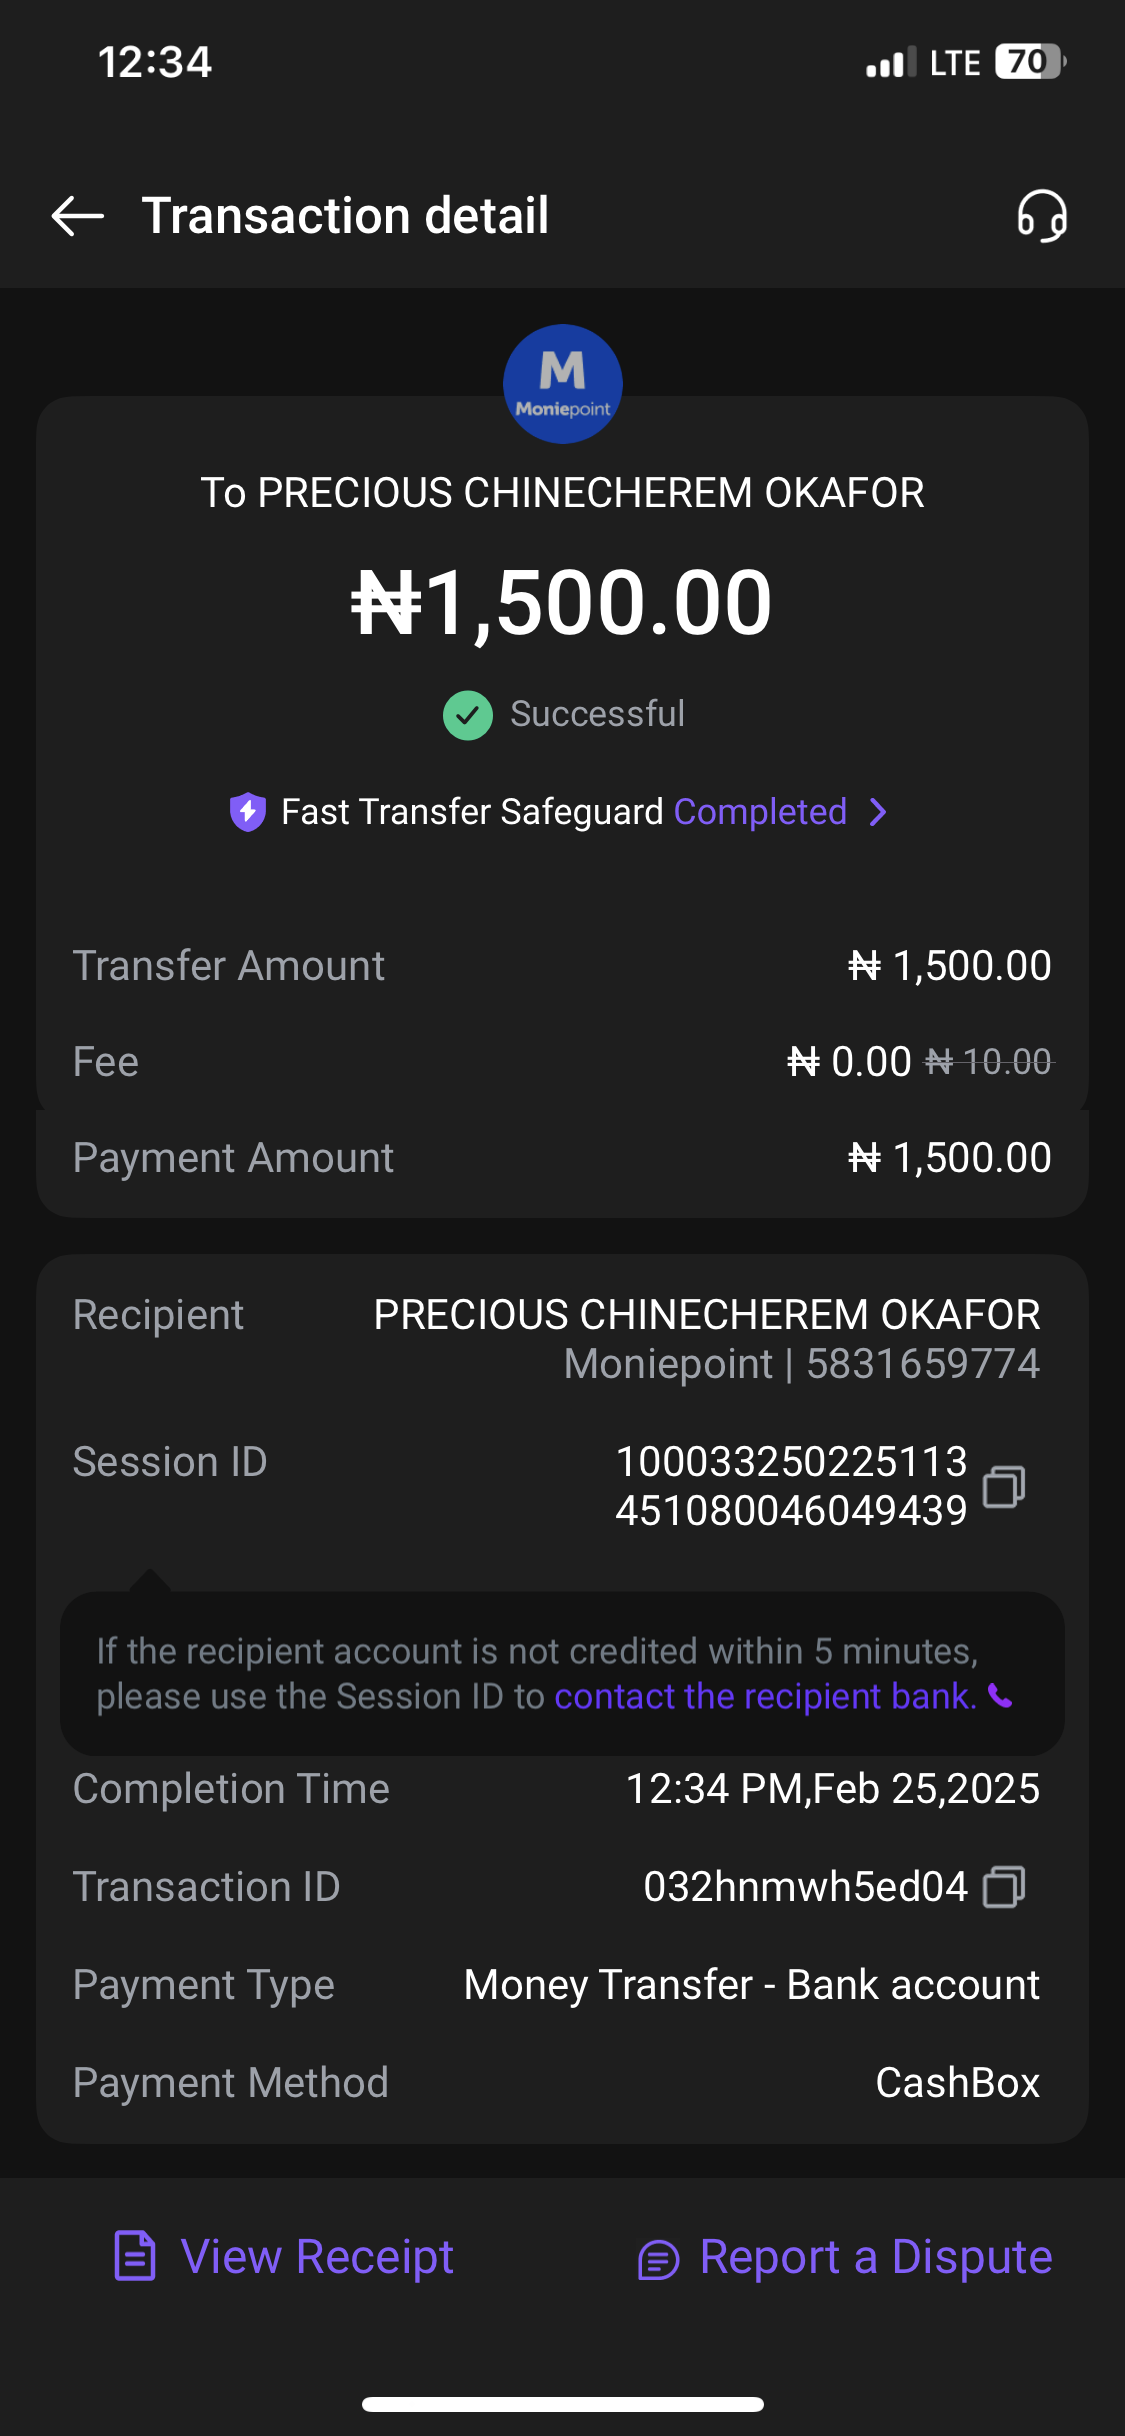Open View Receipt
Screen dimensions: 1125x2436
pos(316,2257)
